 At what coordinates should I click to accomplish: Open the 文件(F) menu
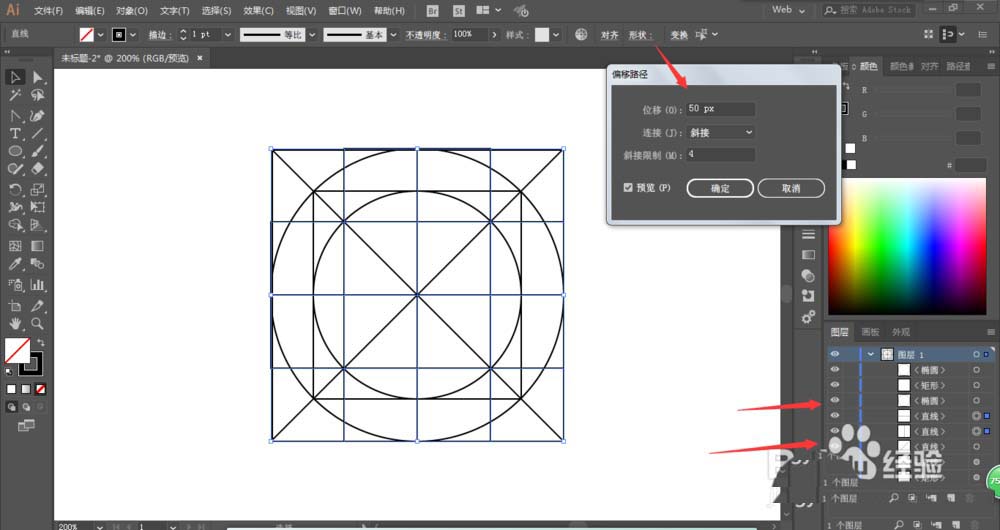click(x=48, y=11)
